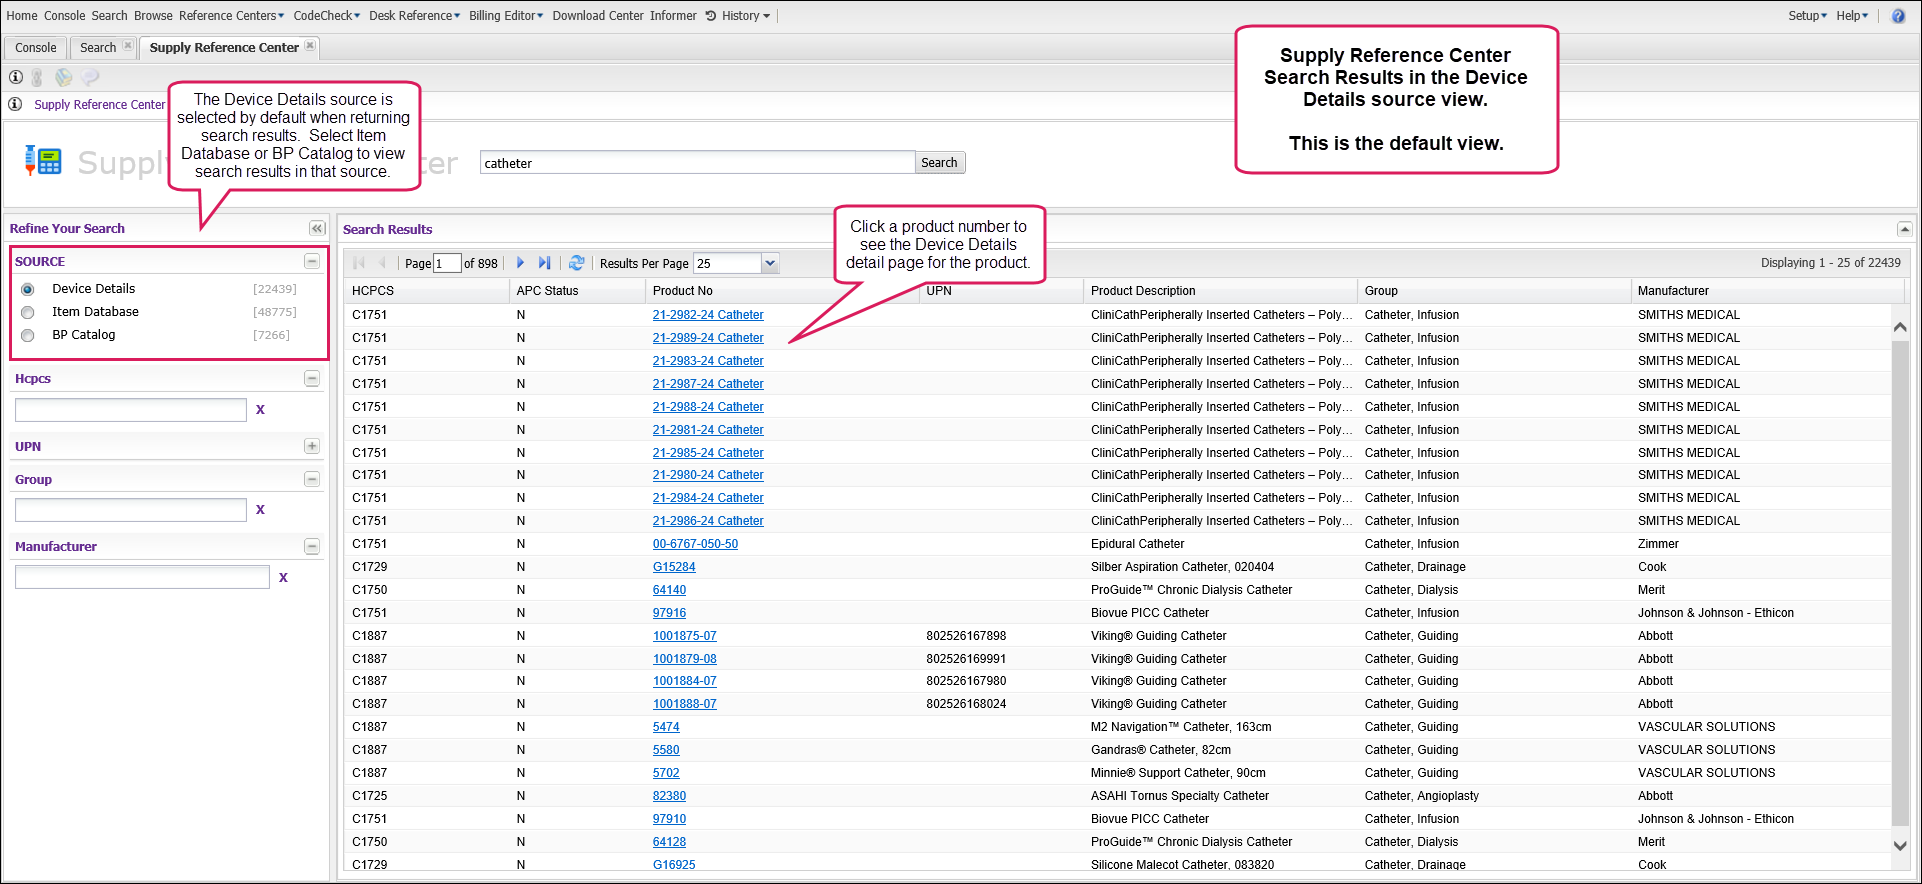
Task: Clear the Manufacturer filter with X
Action: [x=283, y=578]
